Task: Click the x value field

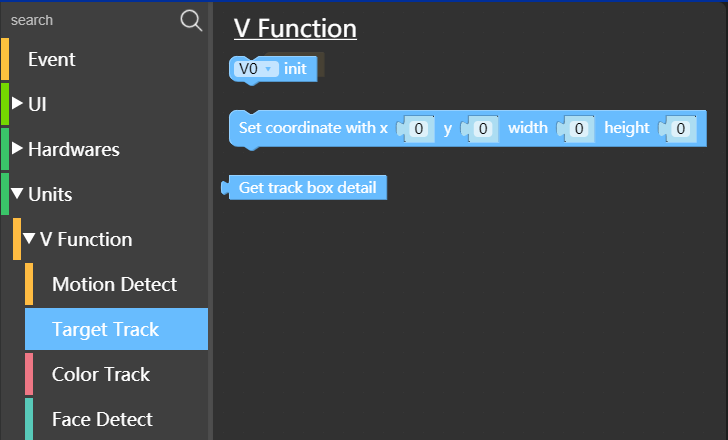Action: (x=419, y=129)
